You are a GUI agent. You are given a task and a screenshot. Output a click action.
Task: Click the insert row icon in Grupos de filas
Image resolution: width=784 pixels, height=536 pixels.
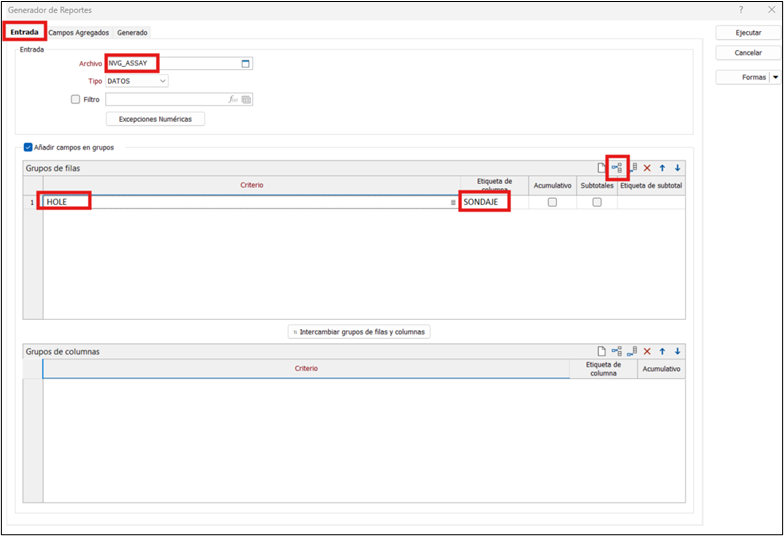[x=632, y=168]
